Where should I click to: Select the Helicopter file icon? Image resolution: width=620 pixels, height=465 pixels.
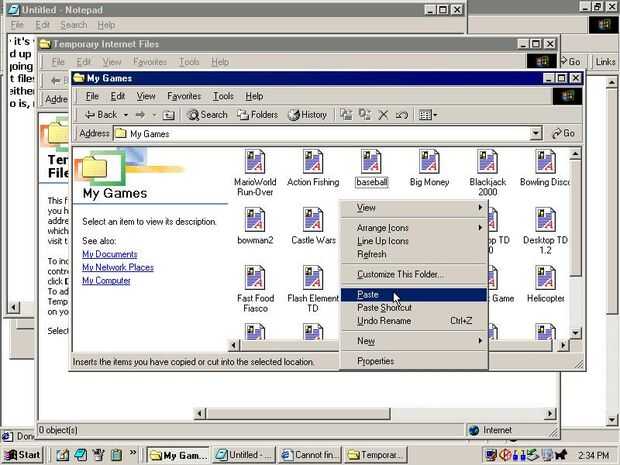point(545,278)
